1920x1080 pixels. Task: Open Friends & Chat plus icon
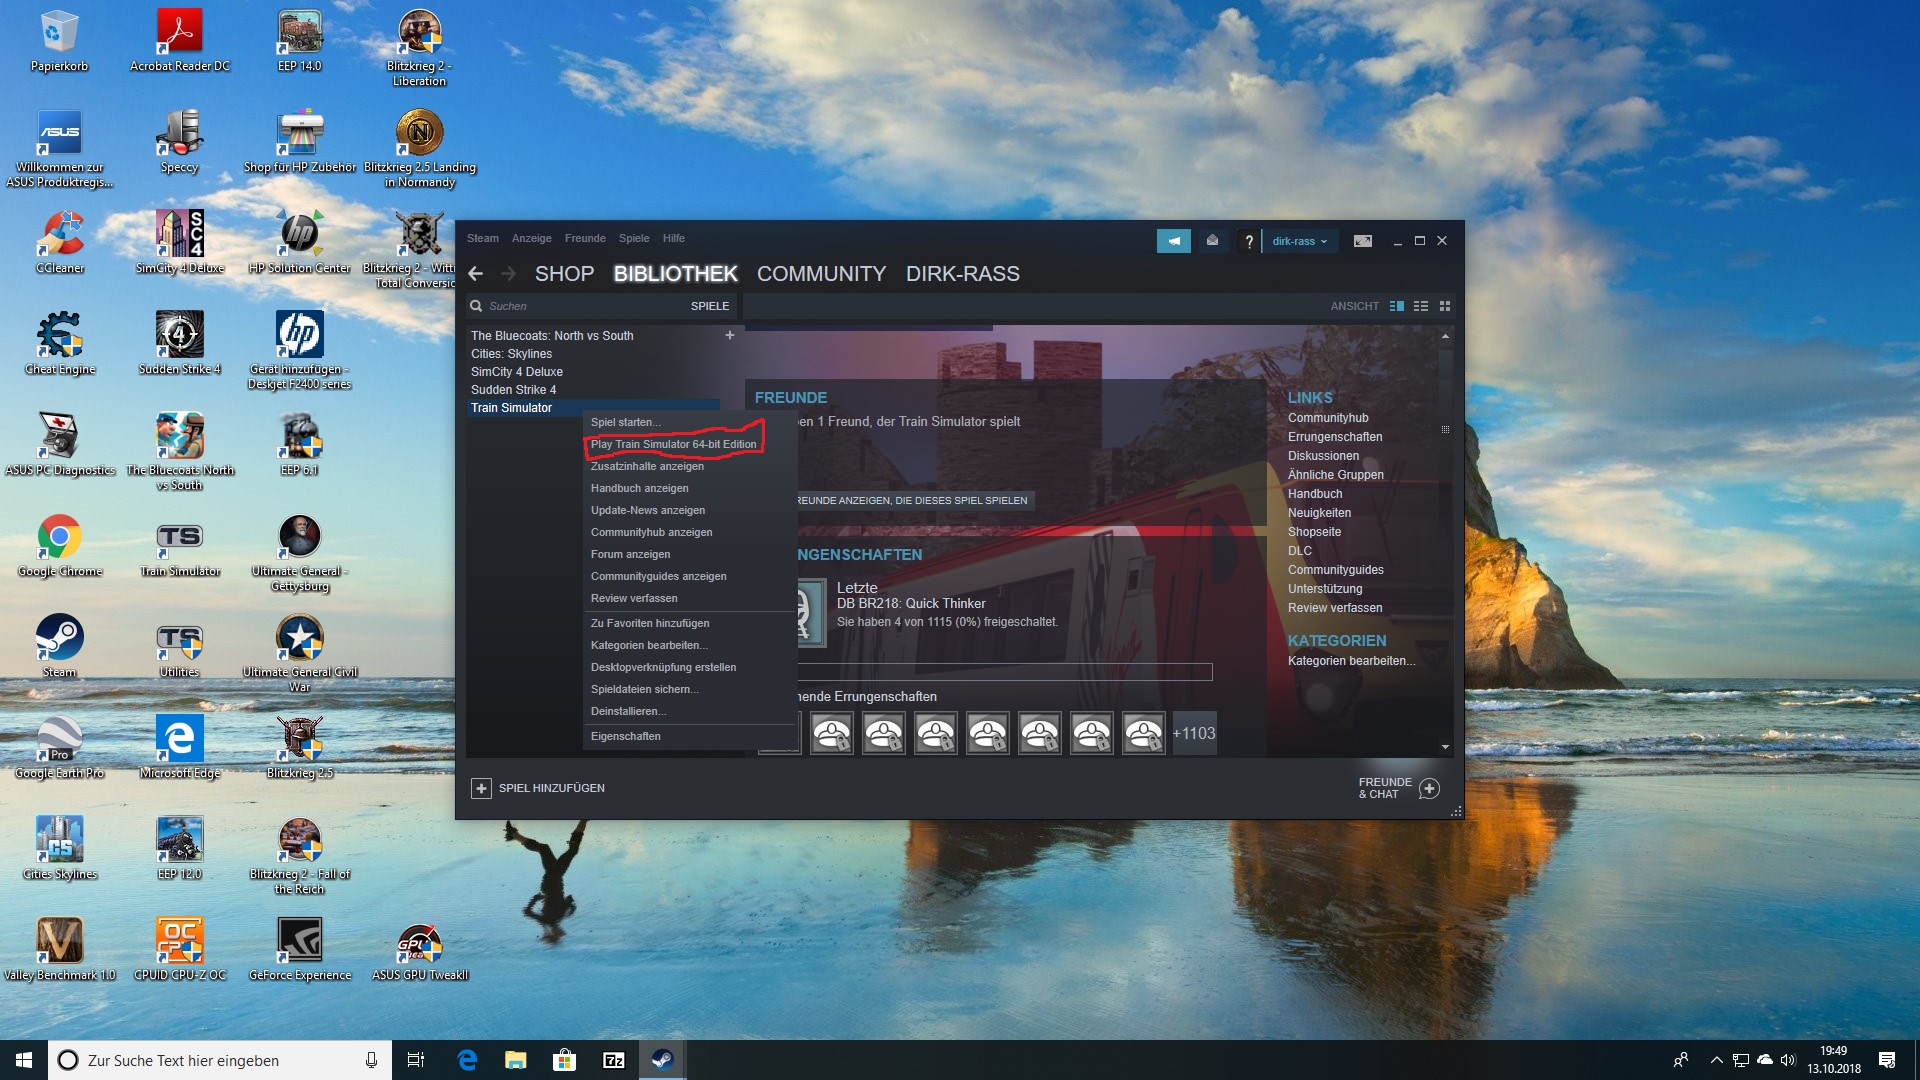click(x=1429, y=788)
